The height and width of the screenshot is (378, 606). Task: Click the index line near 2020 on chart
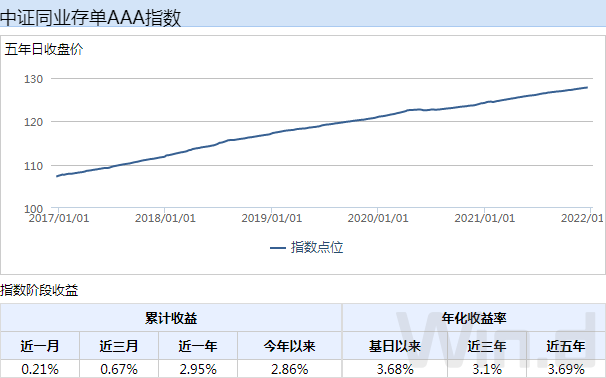(378, 117)
